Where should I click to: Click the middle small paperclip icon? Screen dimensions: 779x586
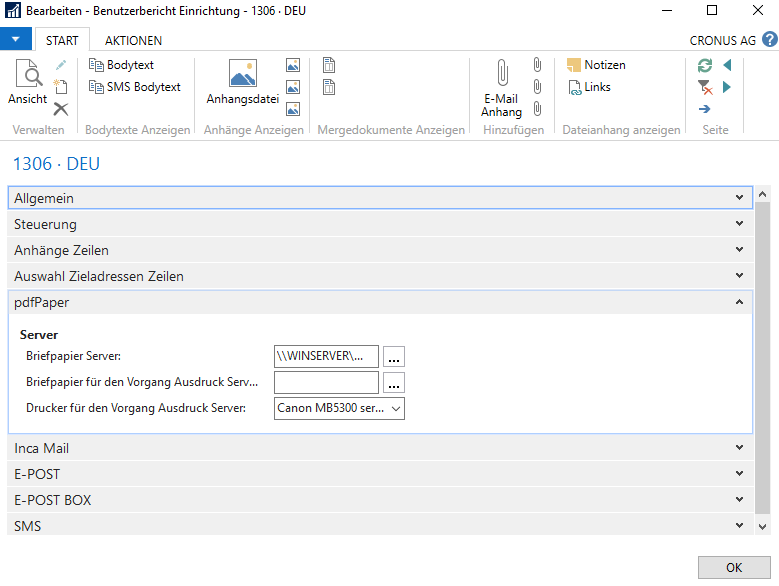(538, 87)
